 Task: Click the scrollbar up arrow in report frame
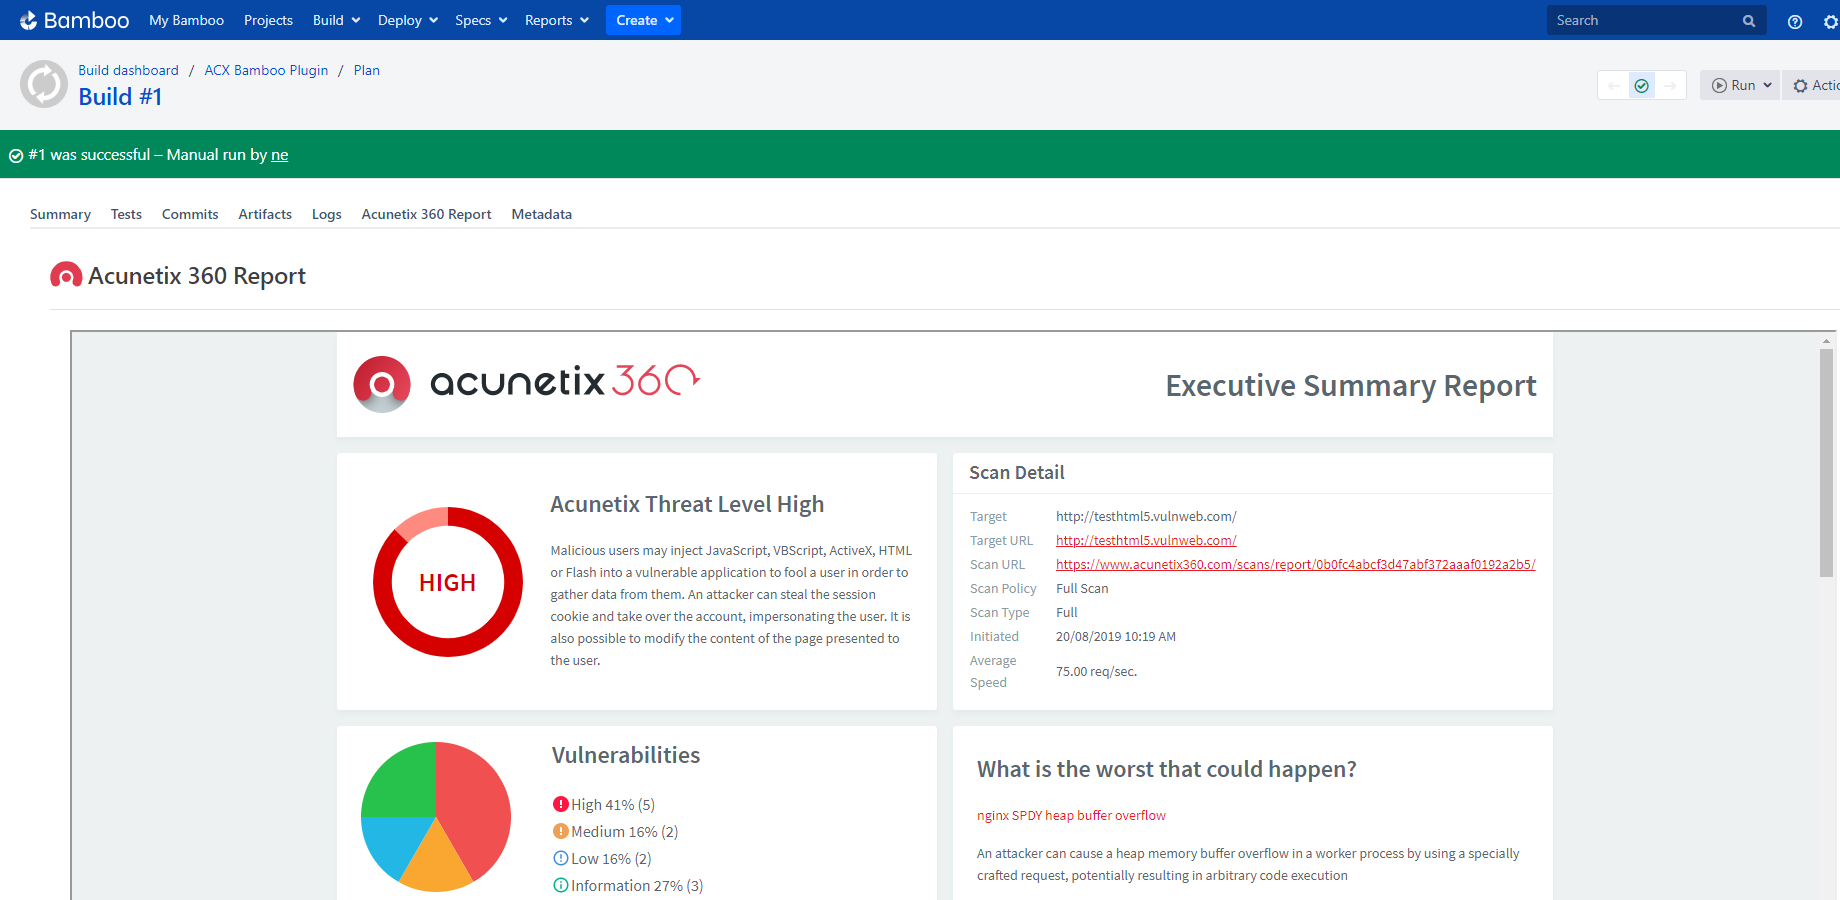pos(1826,341)
